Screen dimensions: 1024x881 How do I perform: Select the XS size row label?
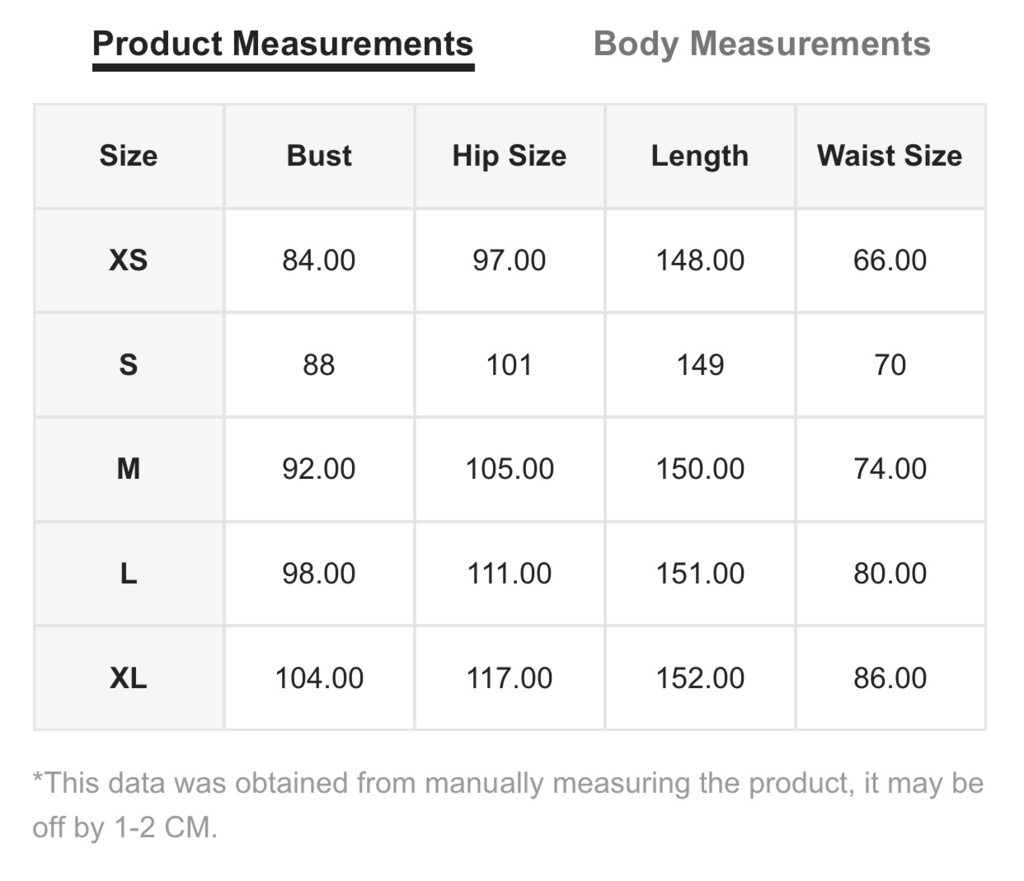tap(129, 260)
